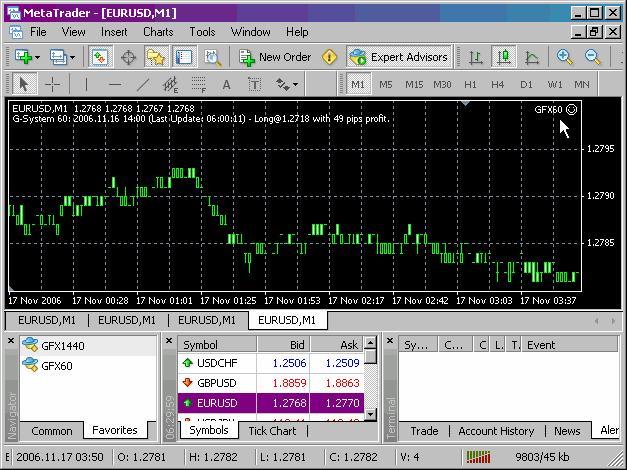Draw a horizontal line tool
Viewport: 627px width, 470px height.
pyautogui.click(x=115, y=84)
